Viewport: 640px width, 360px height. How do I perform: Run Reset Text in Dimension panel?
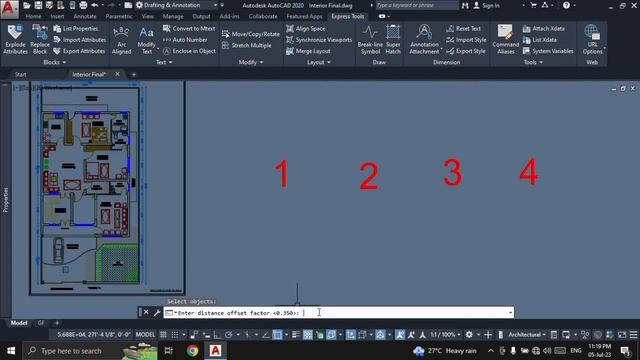pyautogui.click(x=463, y=29)
